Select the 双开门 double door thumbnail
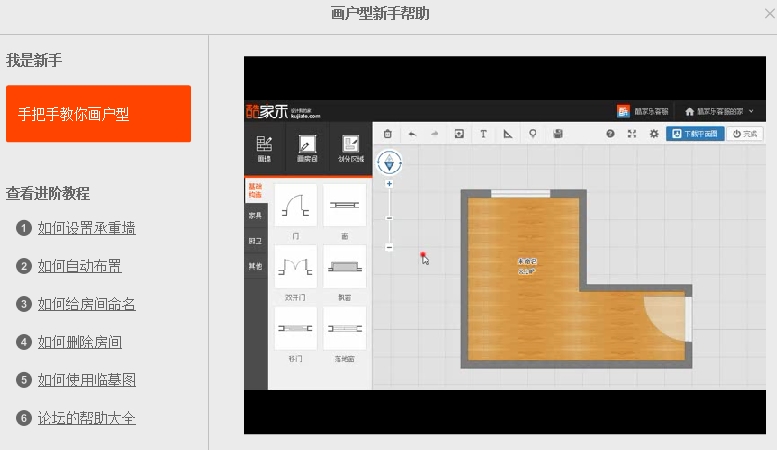This screenshot has width=777, height=450. point(295,267)
